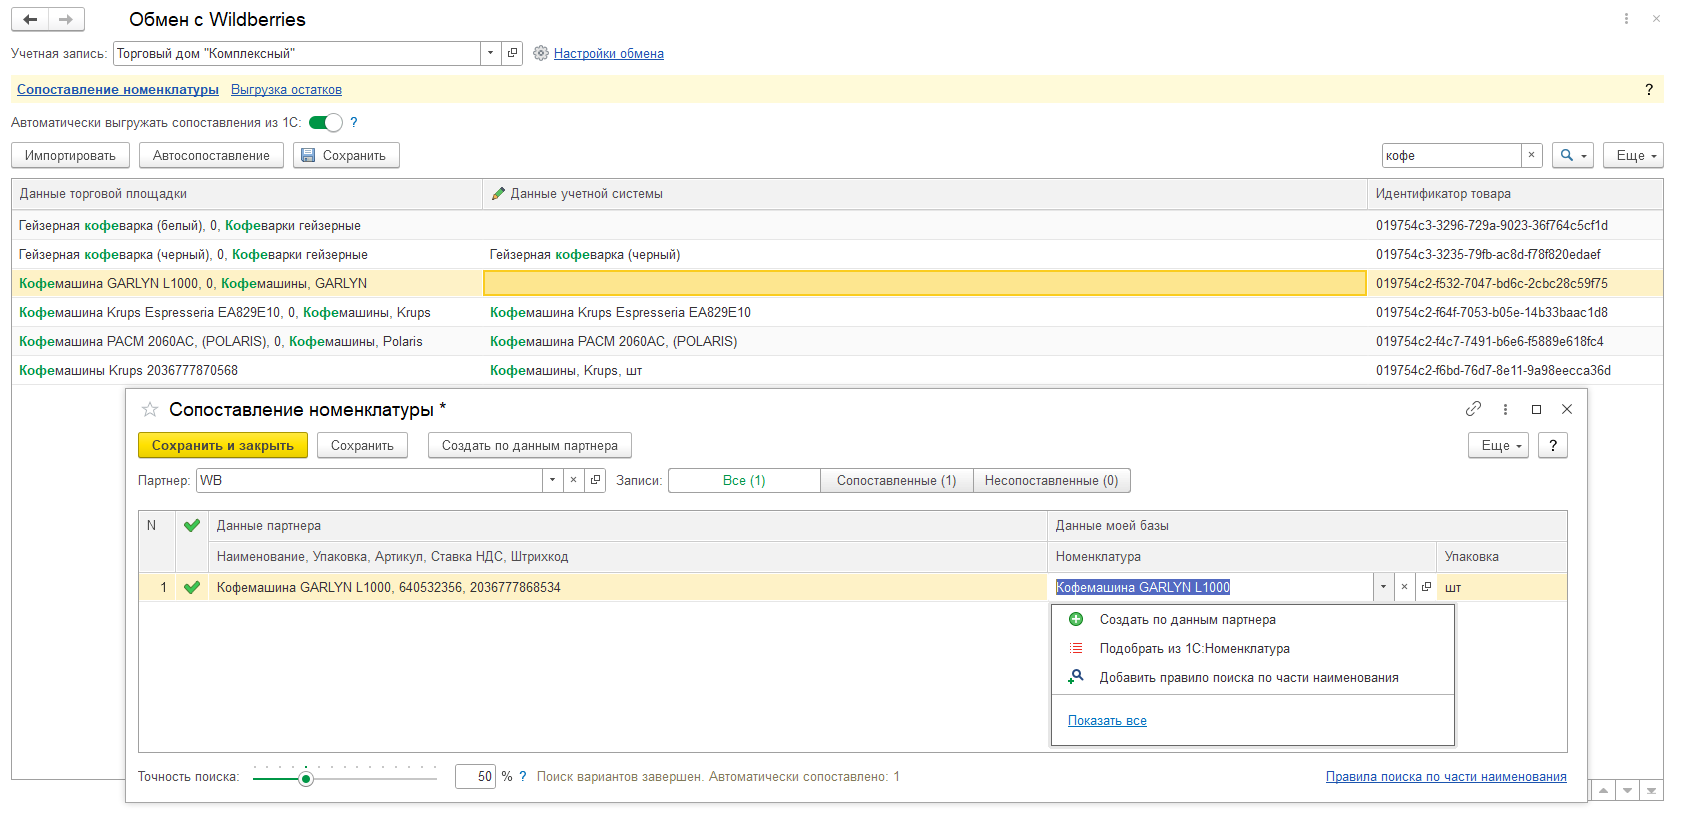Clear the Номенклатура value Кофемашина GARLYN L1000
This screenshot has height=822, width=1683.
[x=1404, y=587]
